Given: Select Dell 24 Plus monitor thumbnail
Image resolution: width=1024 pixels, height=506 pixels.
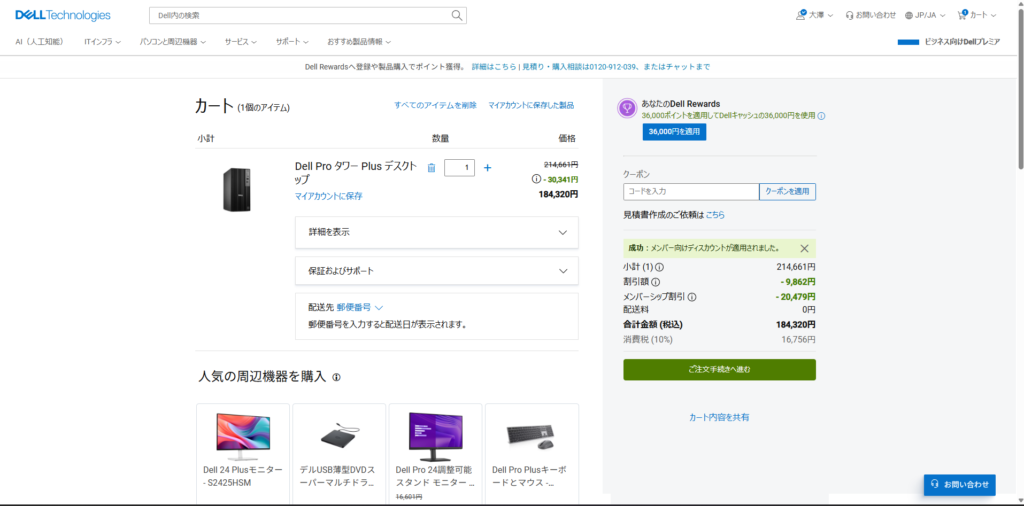Looking at the screenshot, I should 243,436.
